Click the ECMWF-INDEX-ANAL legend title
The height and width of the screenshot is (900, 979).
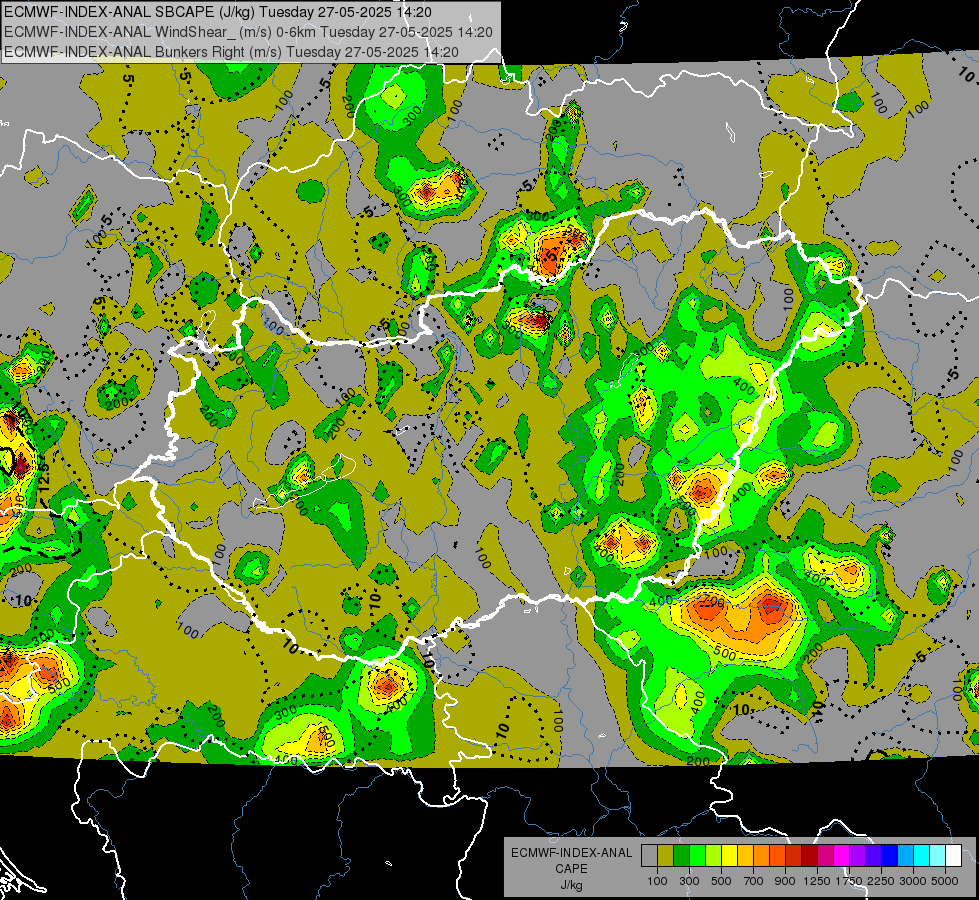[572, 853]
